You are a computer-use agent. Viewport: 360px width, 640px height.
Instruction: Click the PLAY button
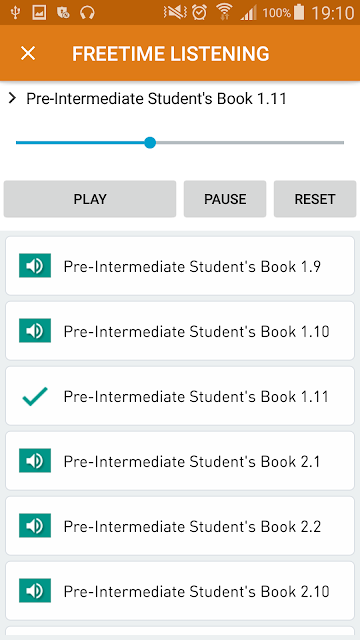coord(90,199)
